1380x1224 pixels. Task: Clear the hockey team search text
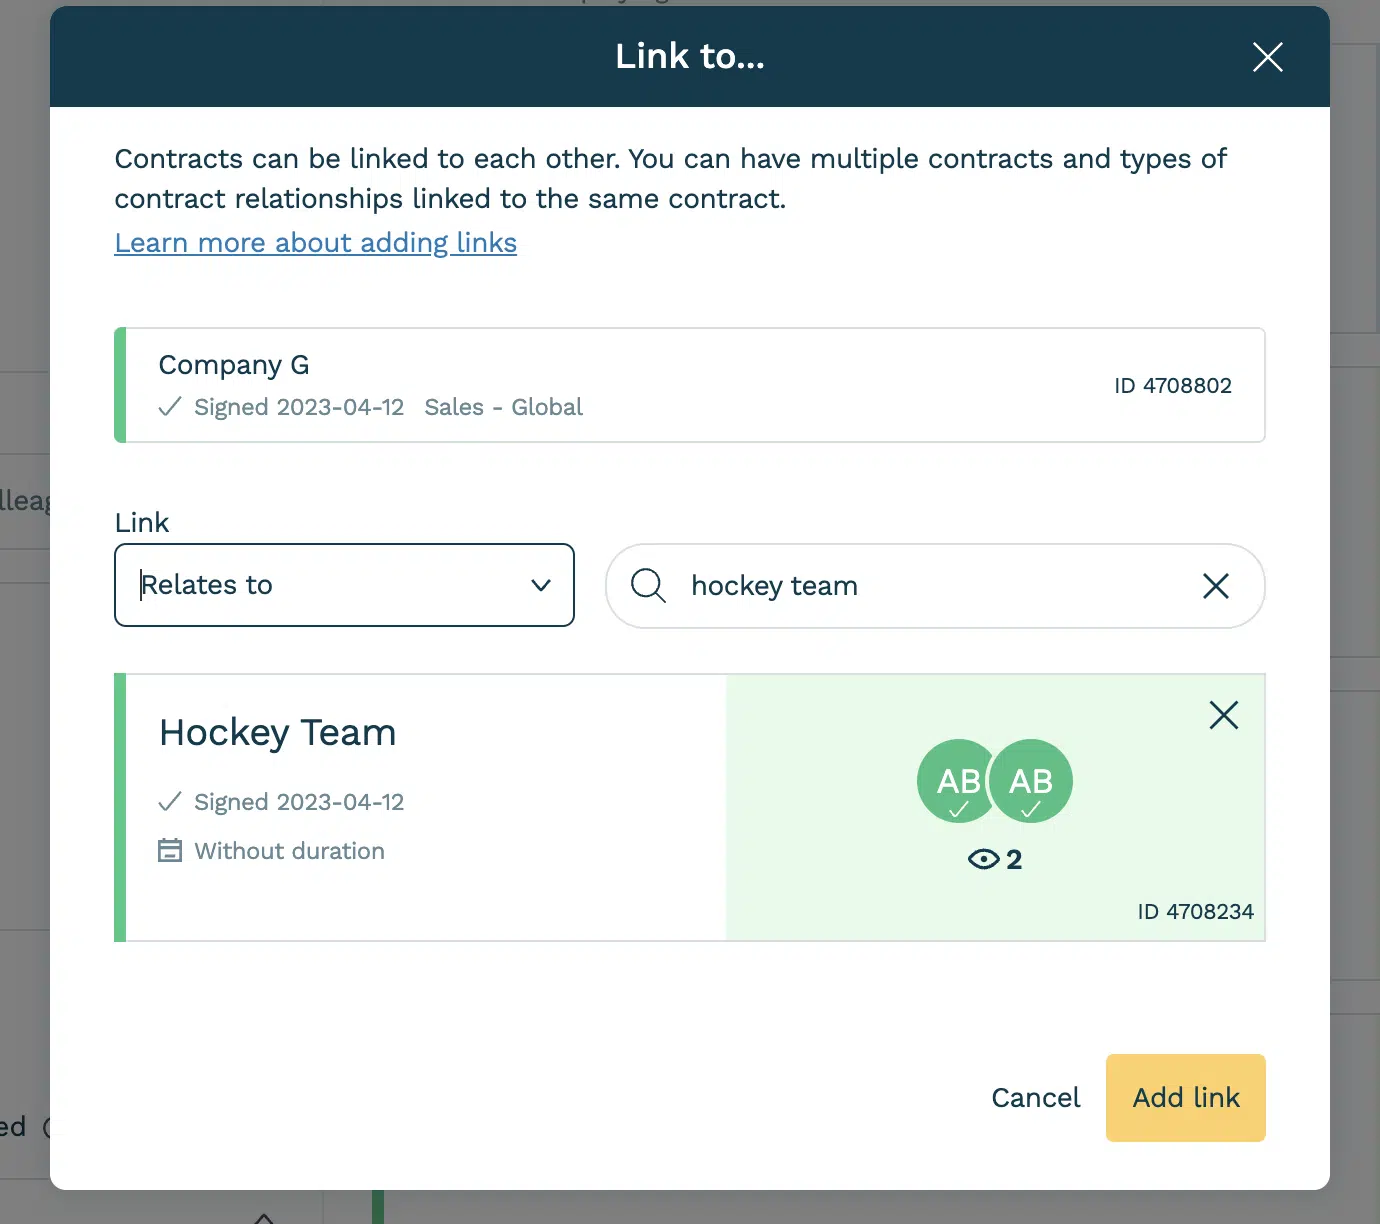(x=1215, y=586)
